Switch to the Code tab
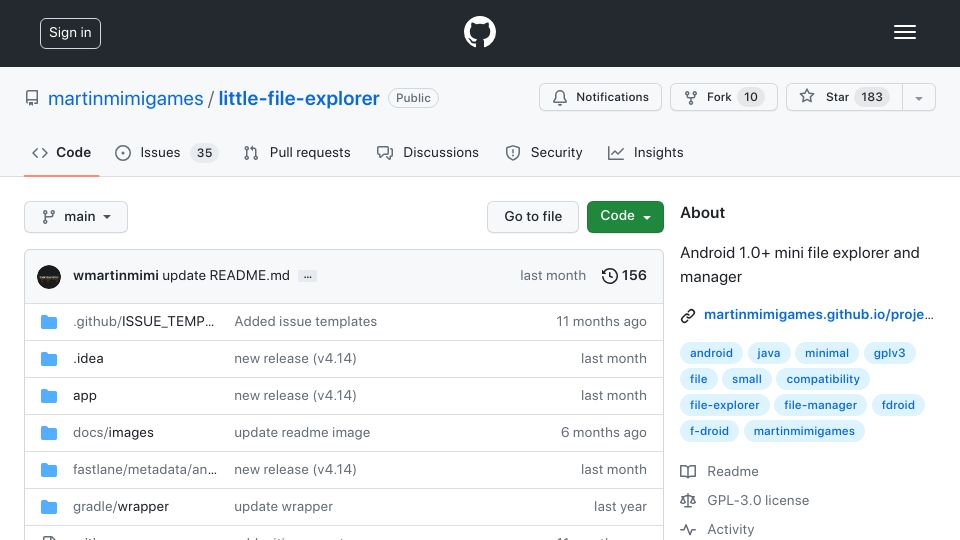Screen dimensions: 960x540 click(x=61, y=153)
